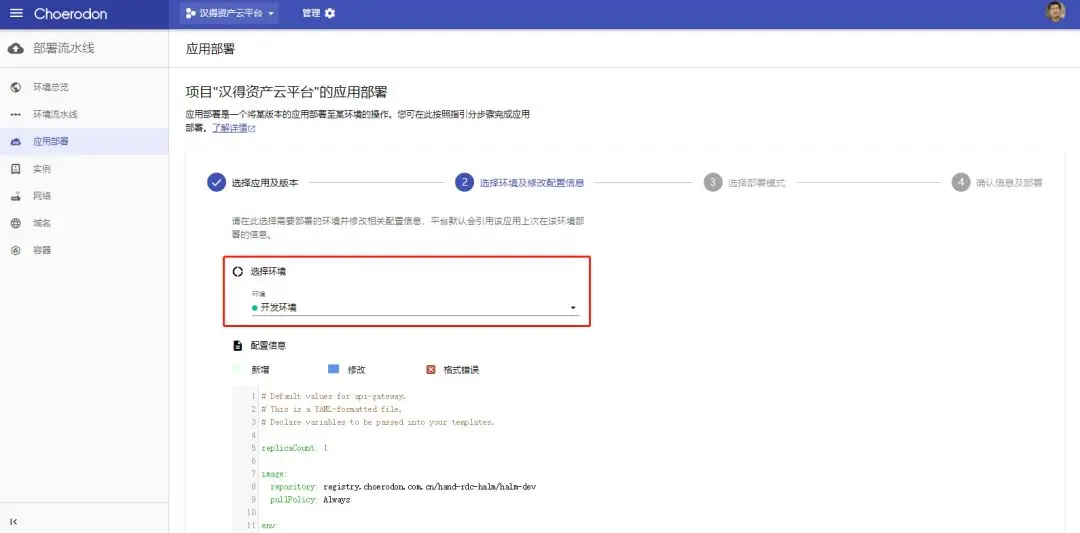Go to step 选择应用及版本
The height and width of the screenshot is (533, 1080).
click(265, 182)
